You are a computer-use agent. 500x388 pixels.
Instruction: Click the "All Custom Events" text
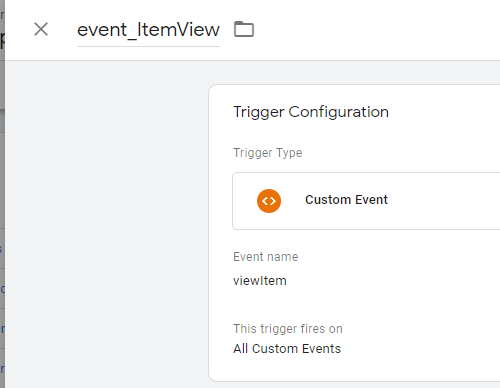coord(287,349)
